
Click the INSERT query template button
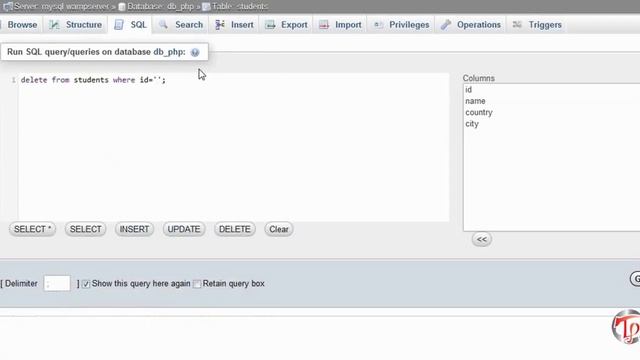coord(134,229)
